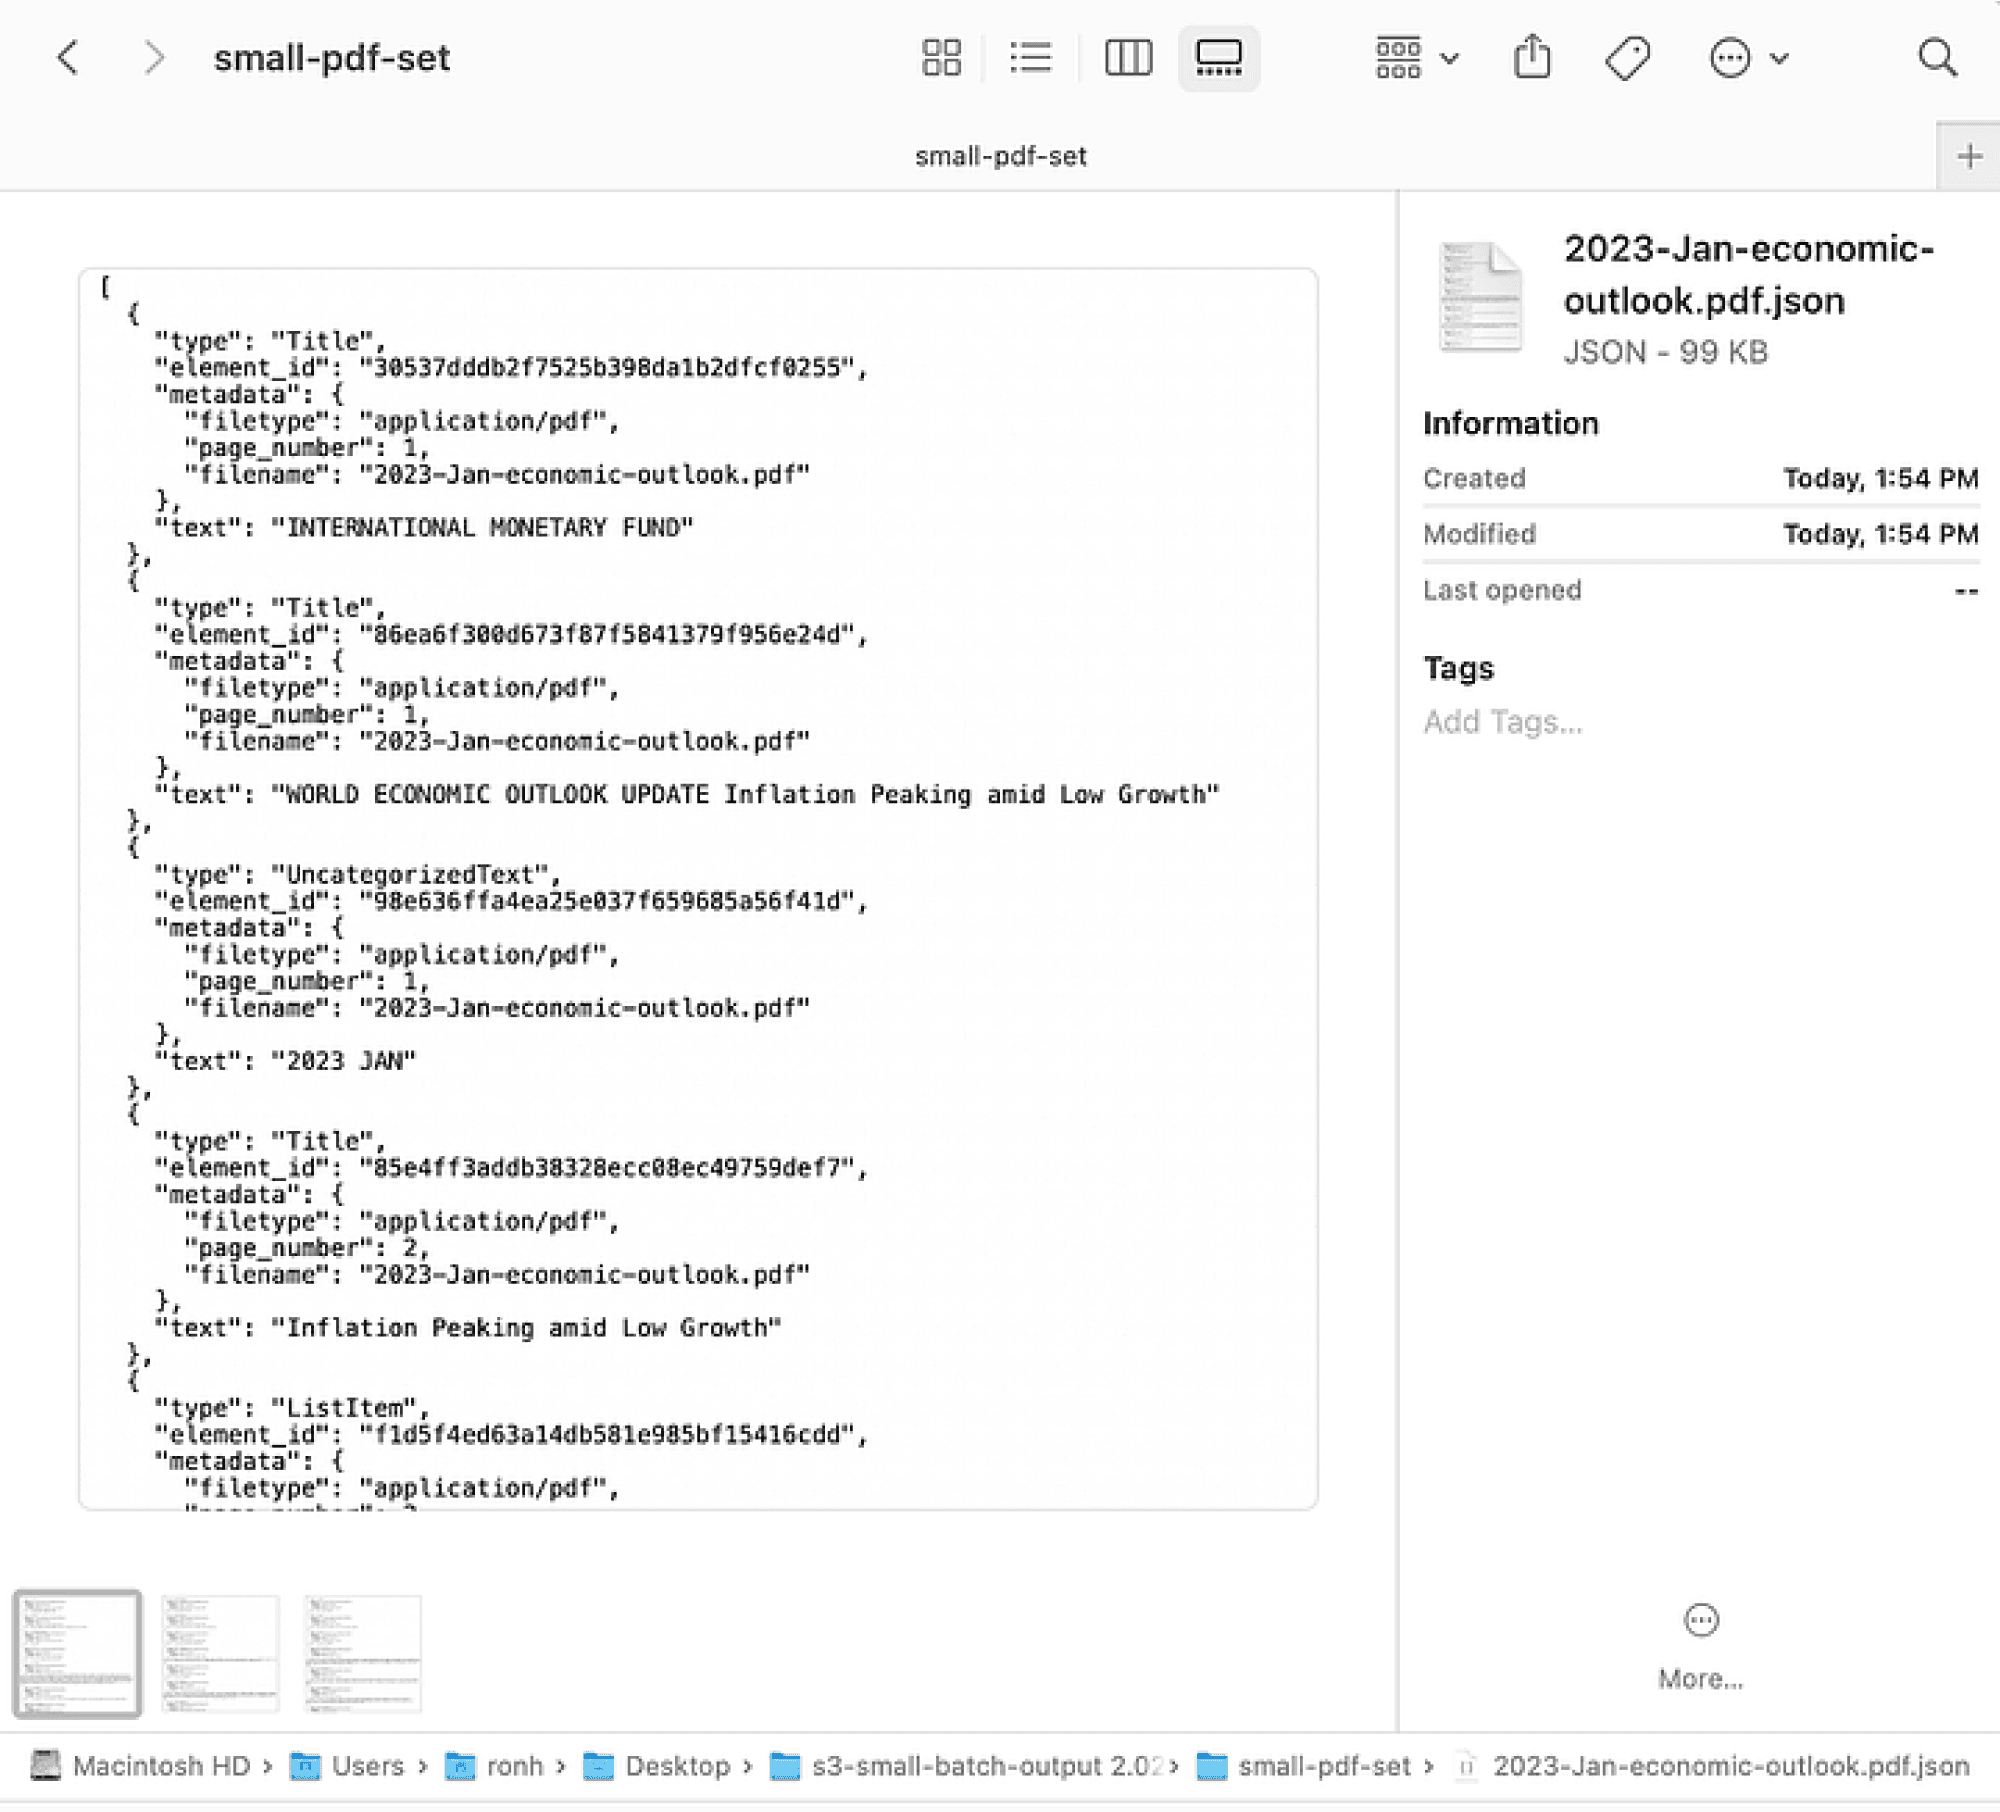The height and width of the screenshot is (1812, 2000).
Task: Open the group-by options dropdown
Action: point(1416,58)
